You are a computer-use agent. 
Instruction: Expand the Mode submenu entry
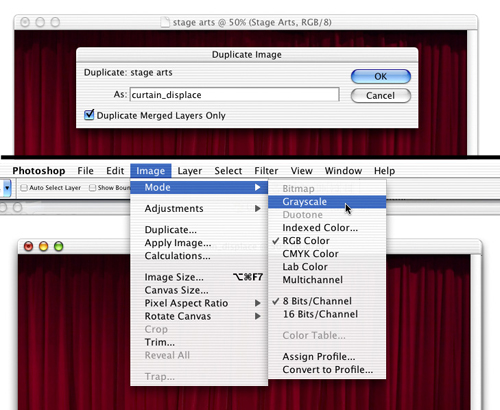click(x=199, y=187)
